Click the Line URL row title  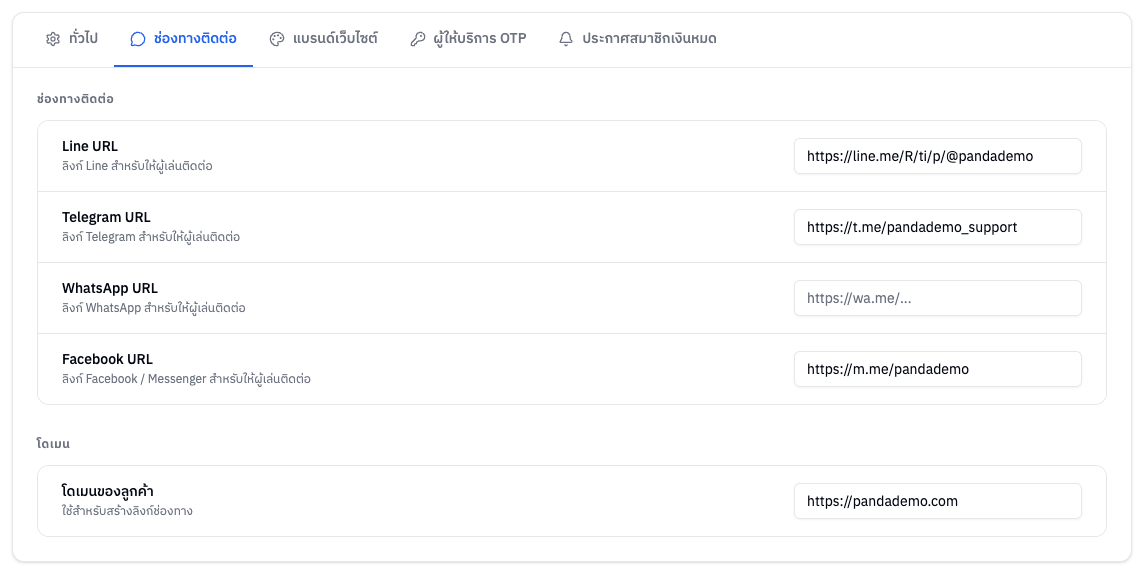click(x=90, y=146)
